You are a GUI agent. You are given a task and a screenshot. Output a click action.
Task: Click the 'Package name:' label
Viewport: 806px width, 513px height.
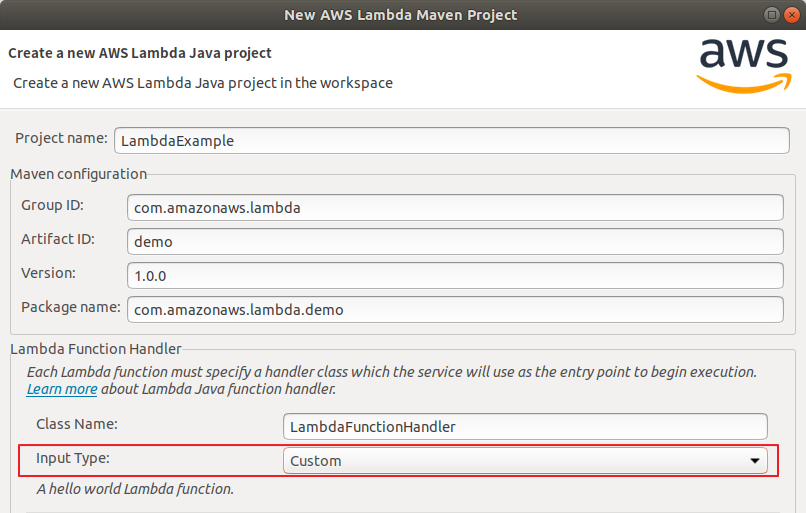click(71, 307)
